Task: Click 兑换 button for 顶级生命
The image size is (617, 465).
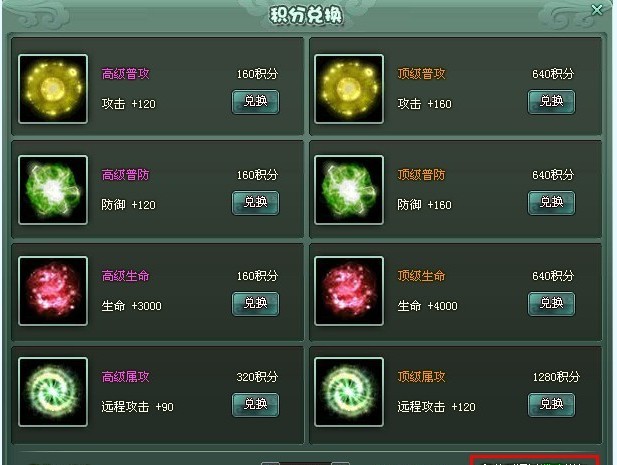Action: point(551,304)
